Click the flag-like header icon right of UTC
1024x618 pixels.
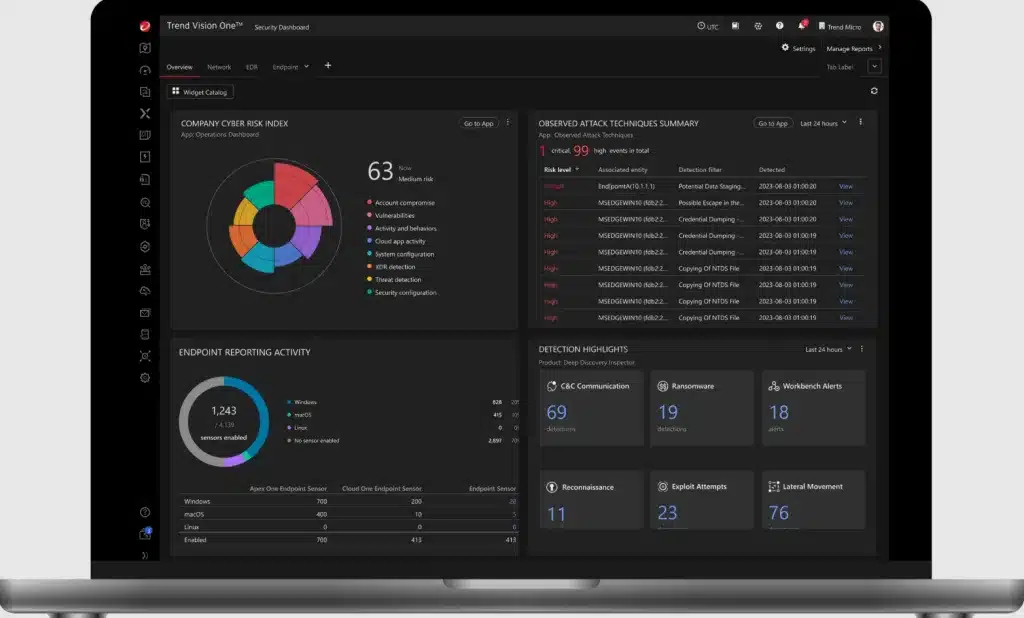735,26
